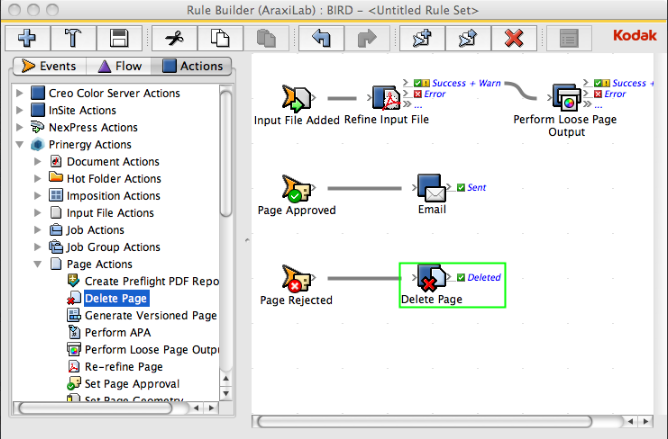
Task: Select Re-refine Page in the tree
Action: click(x=124, y=366)
